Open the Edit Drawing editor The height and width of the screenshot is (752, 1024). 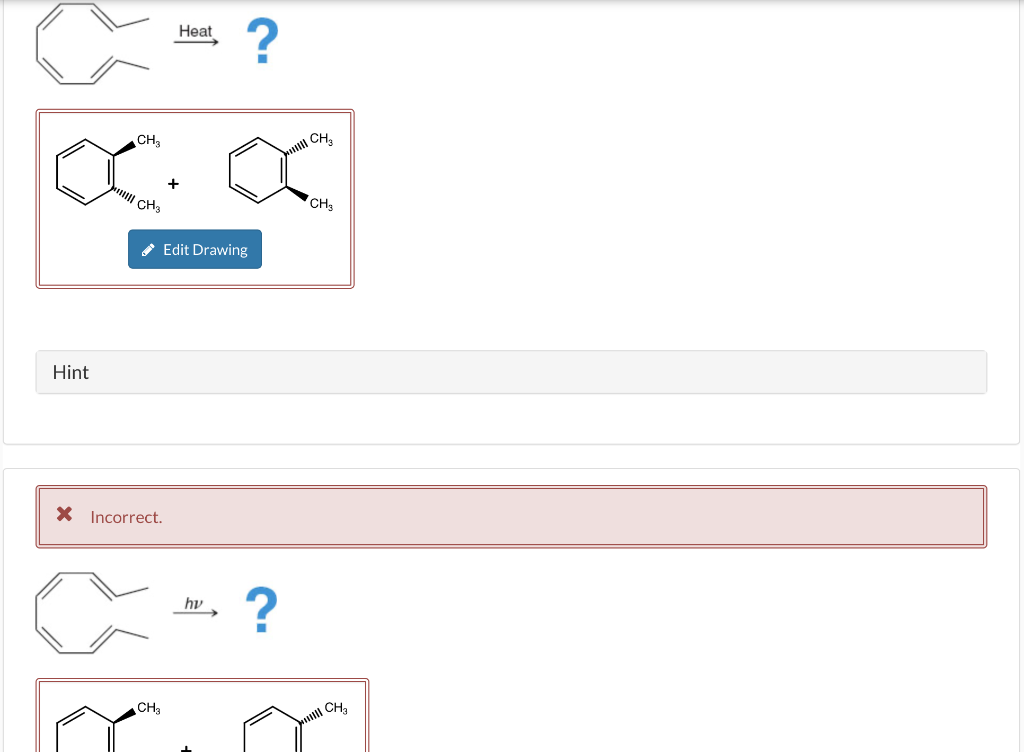[194, 249]
